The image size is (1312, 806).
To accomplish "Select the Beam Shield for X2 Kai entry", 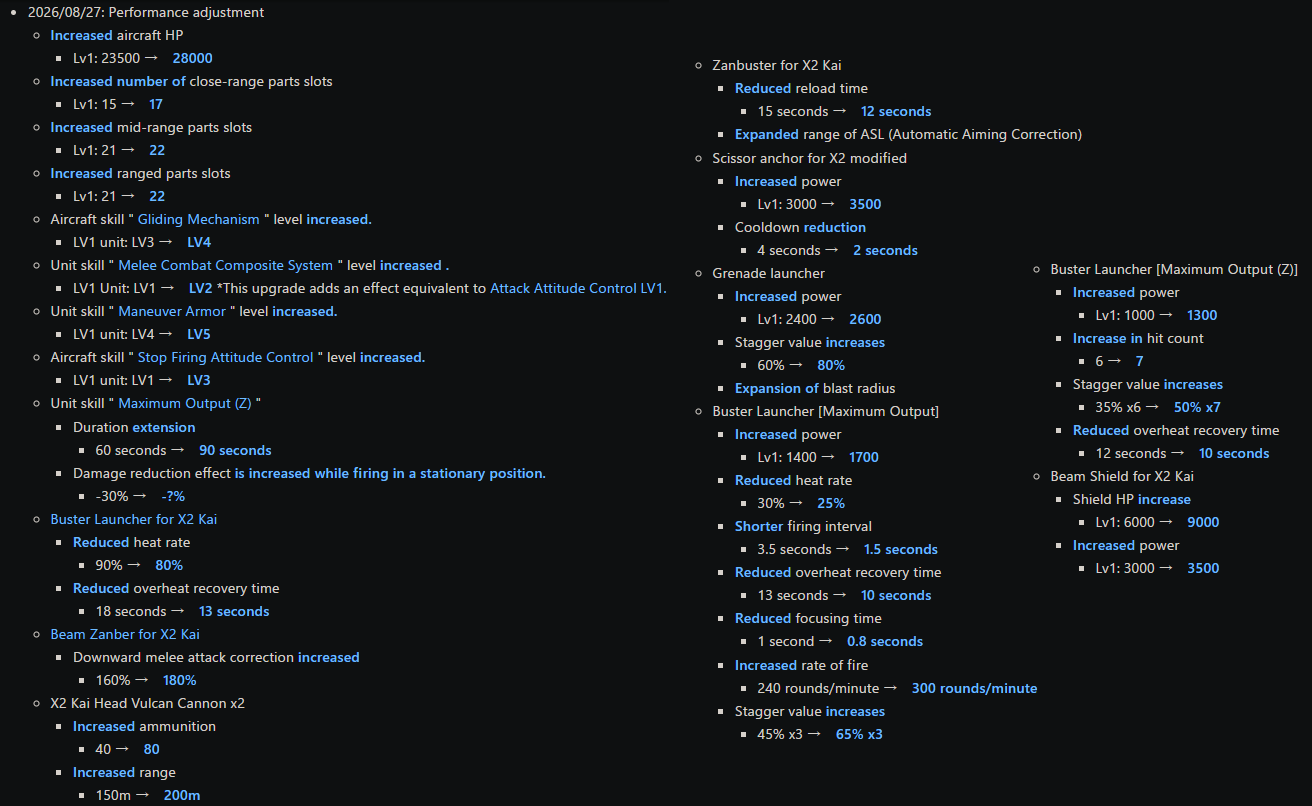I will [1122, 476].
